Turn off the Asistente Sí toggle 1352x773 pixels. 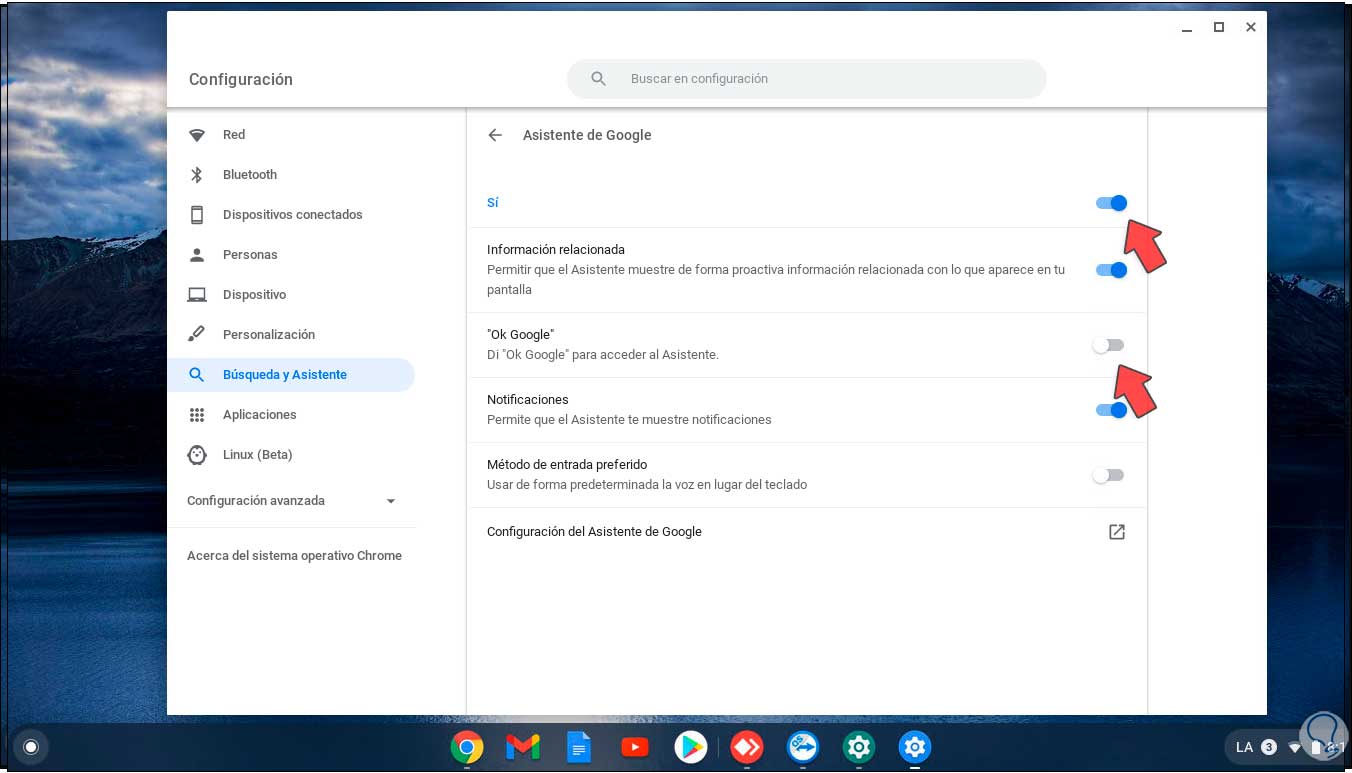[1111, 203]
